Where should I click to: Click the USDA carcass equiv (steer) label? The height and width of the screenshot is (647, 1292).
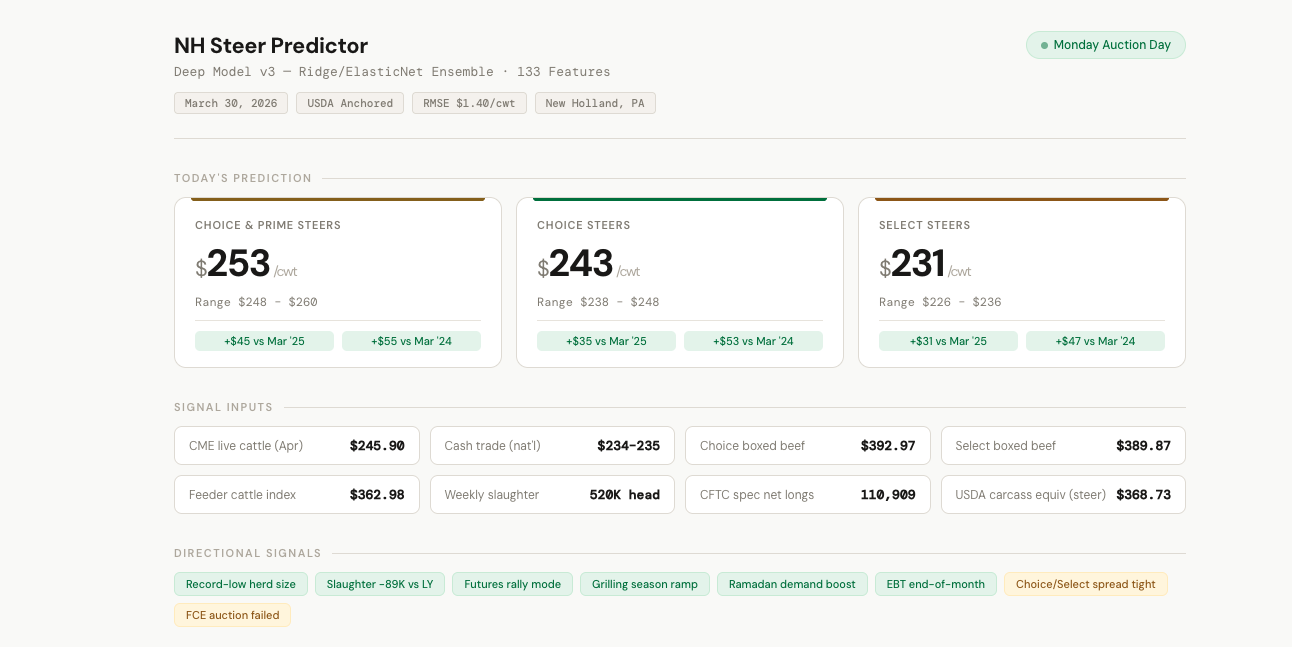tap(1031, 495)
